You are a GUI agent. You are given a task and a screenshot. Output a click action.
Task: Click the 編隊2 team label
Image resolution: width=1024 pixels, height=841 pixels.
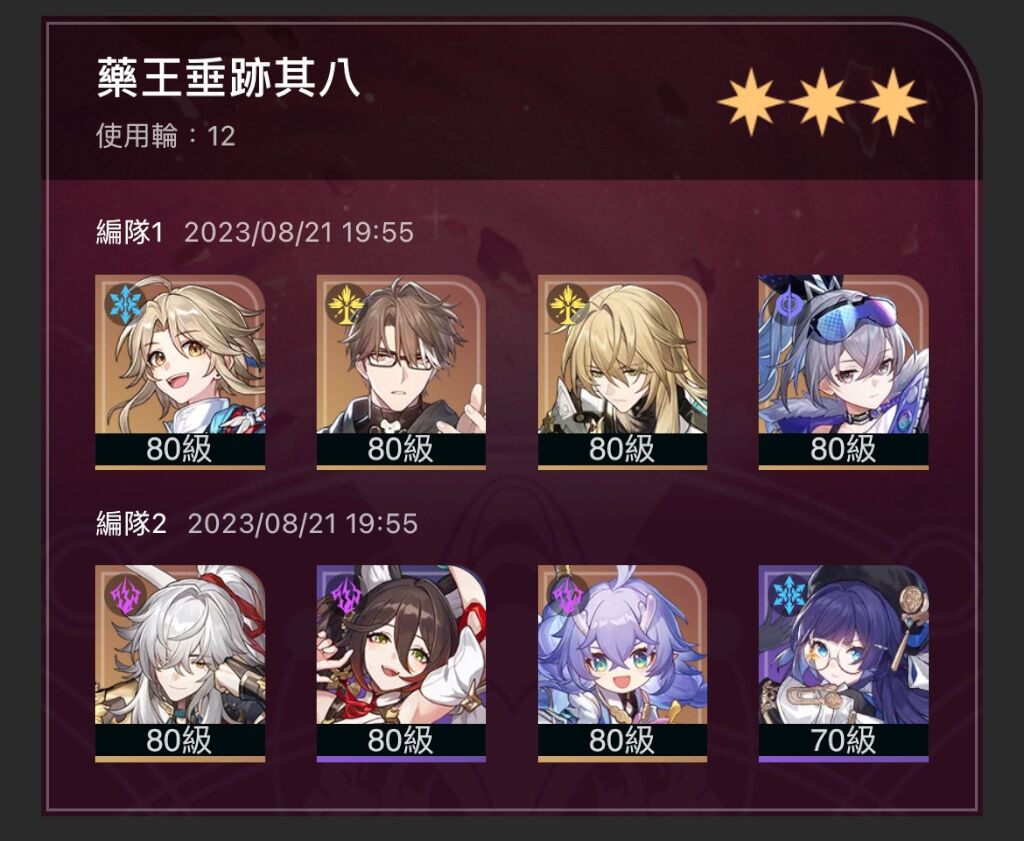tap(131, 523)
